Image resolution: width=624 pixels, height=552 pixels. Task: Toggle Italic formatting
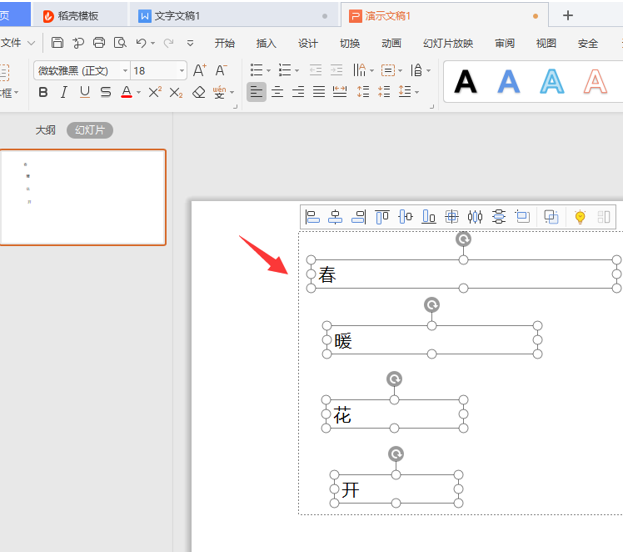[64, 92]
